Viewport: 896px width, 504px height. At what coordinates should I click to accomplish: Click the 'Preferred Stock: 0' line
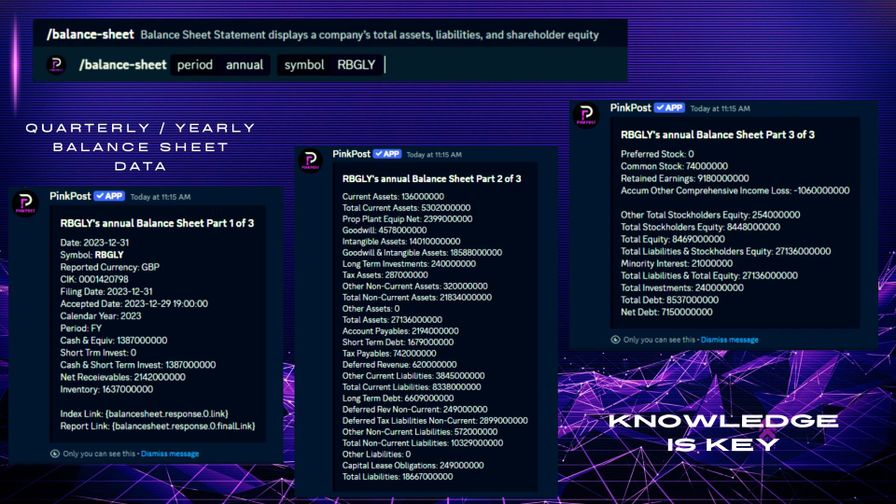(x=657, y=154)
